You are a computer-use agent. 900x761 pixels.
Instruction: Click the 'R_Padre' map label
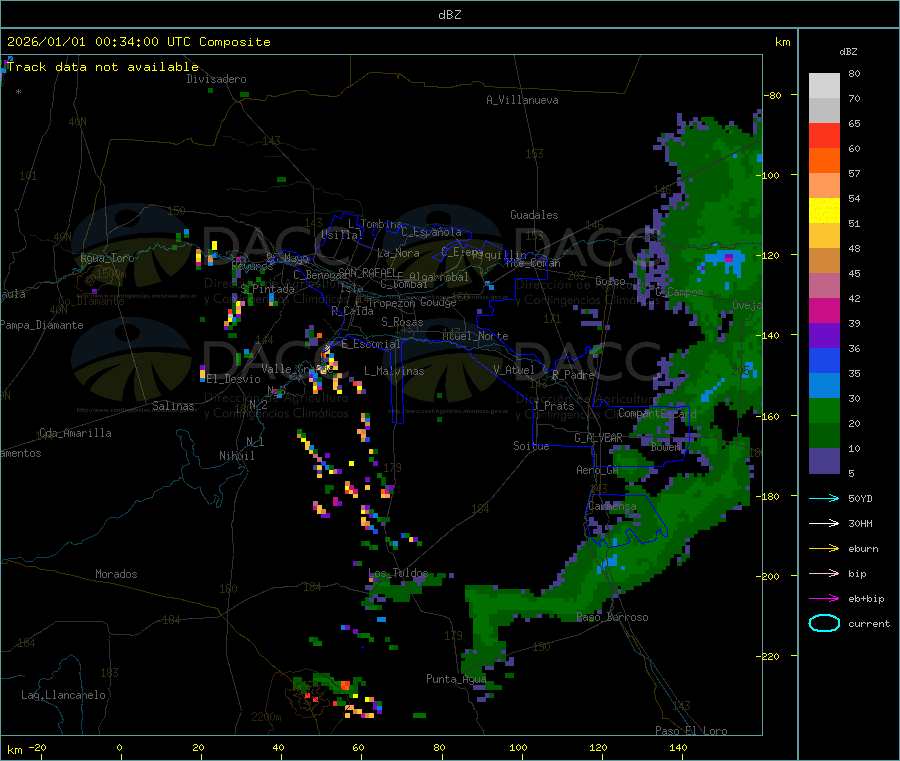click(x=573, y=375)
